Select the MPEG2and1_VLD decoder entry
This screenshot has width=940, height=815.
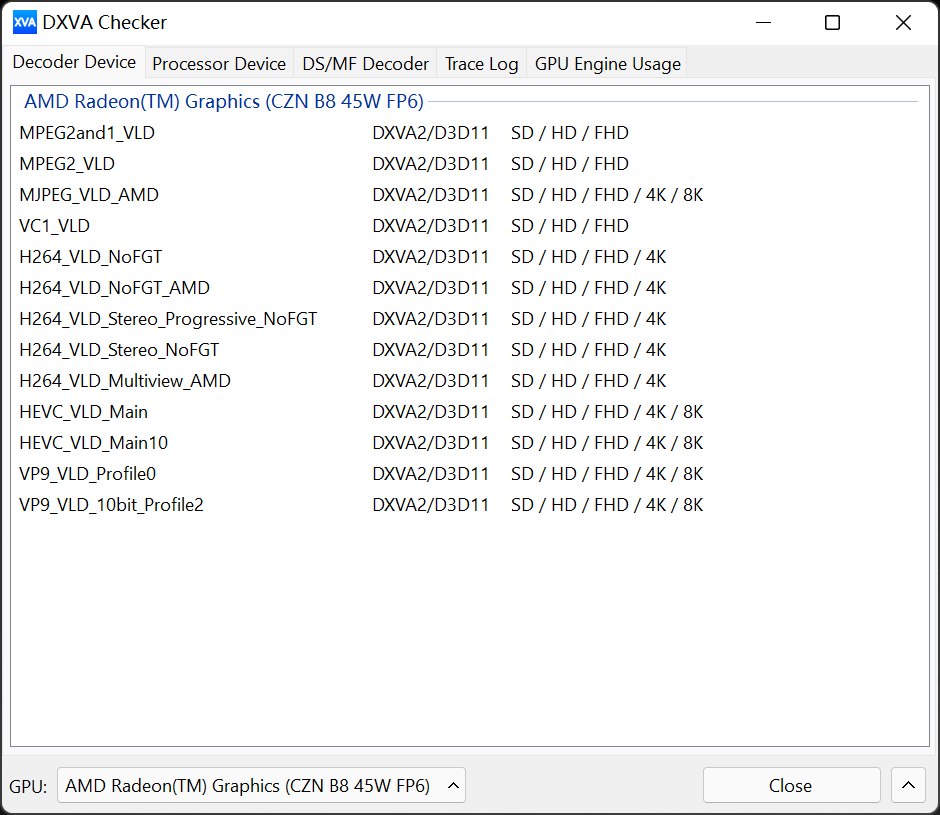[87, 133]
